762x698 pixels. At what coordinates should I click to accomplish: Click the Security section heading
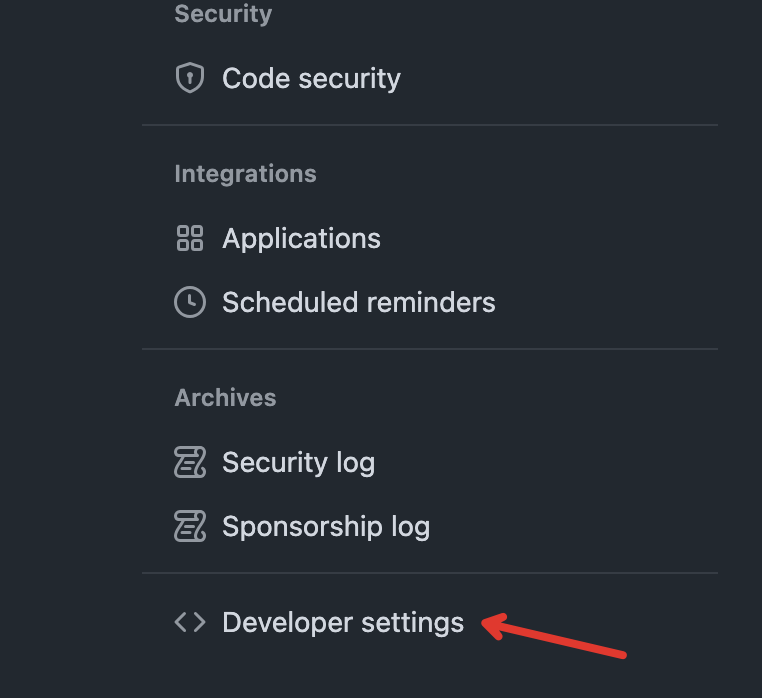(x=223, y=14)
